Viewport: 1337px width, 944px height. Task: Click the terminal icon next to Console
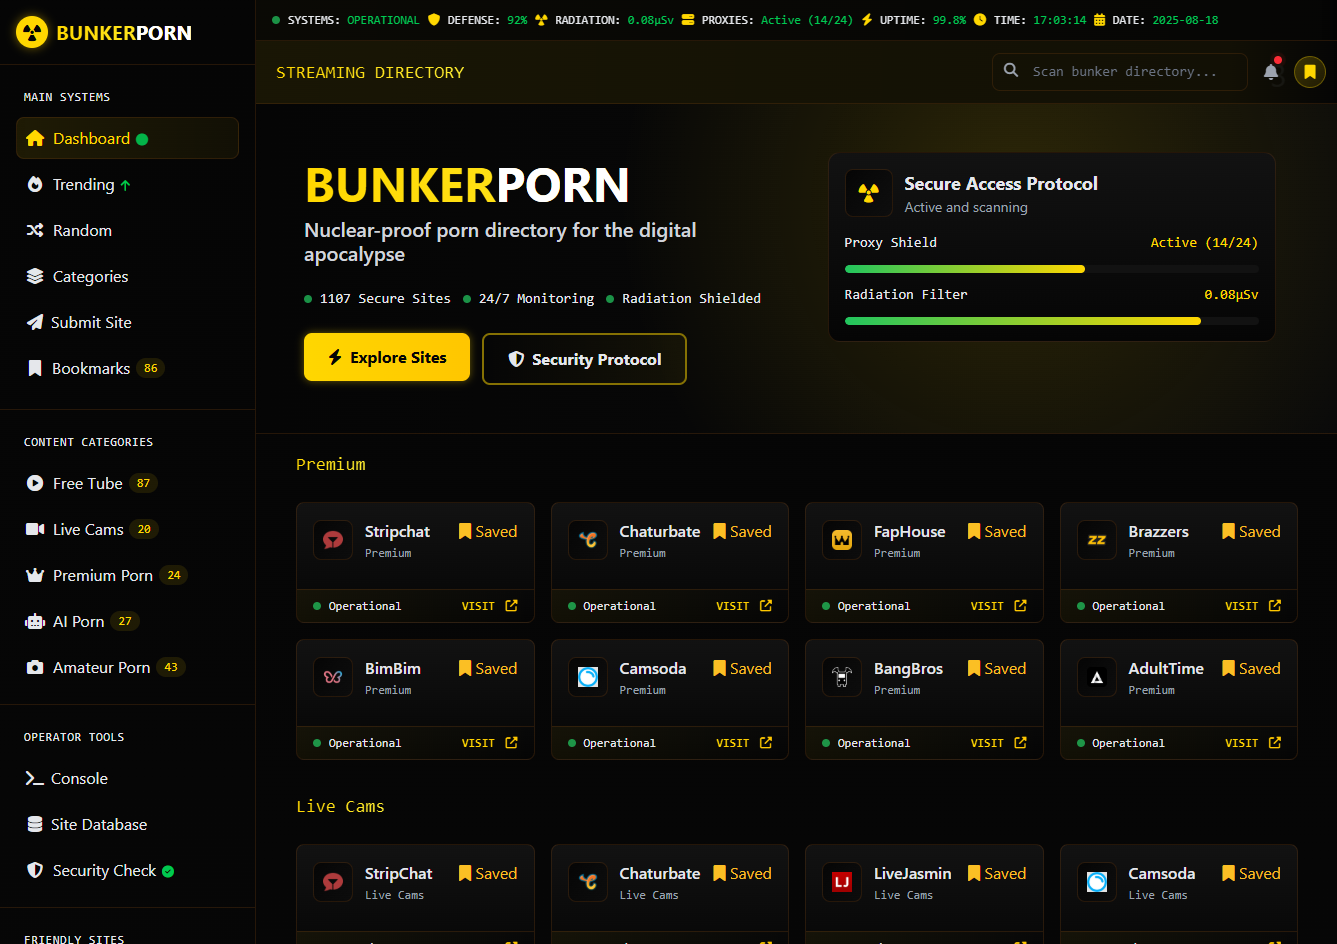point(34,778)
